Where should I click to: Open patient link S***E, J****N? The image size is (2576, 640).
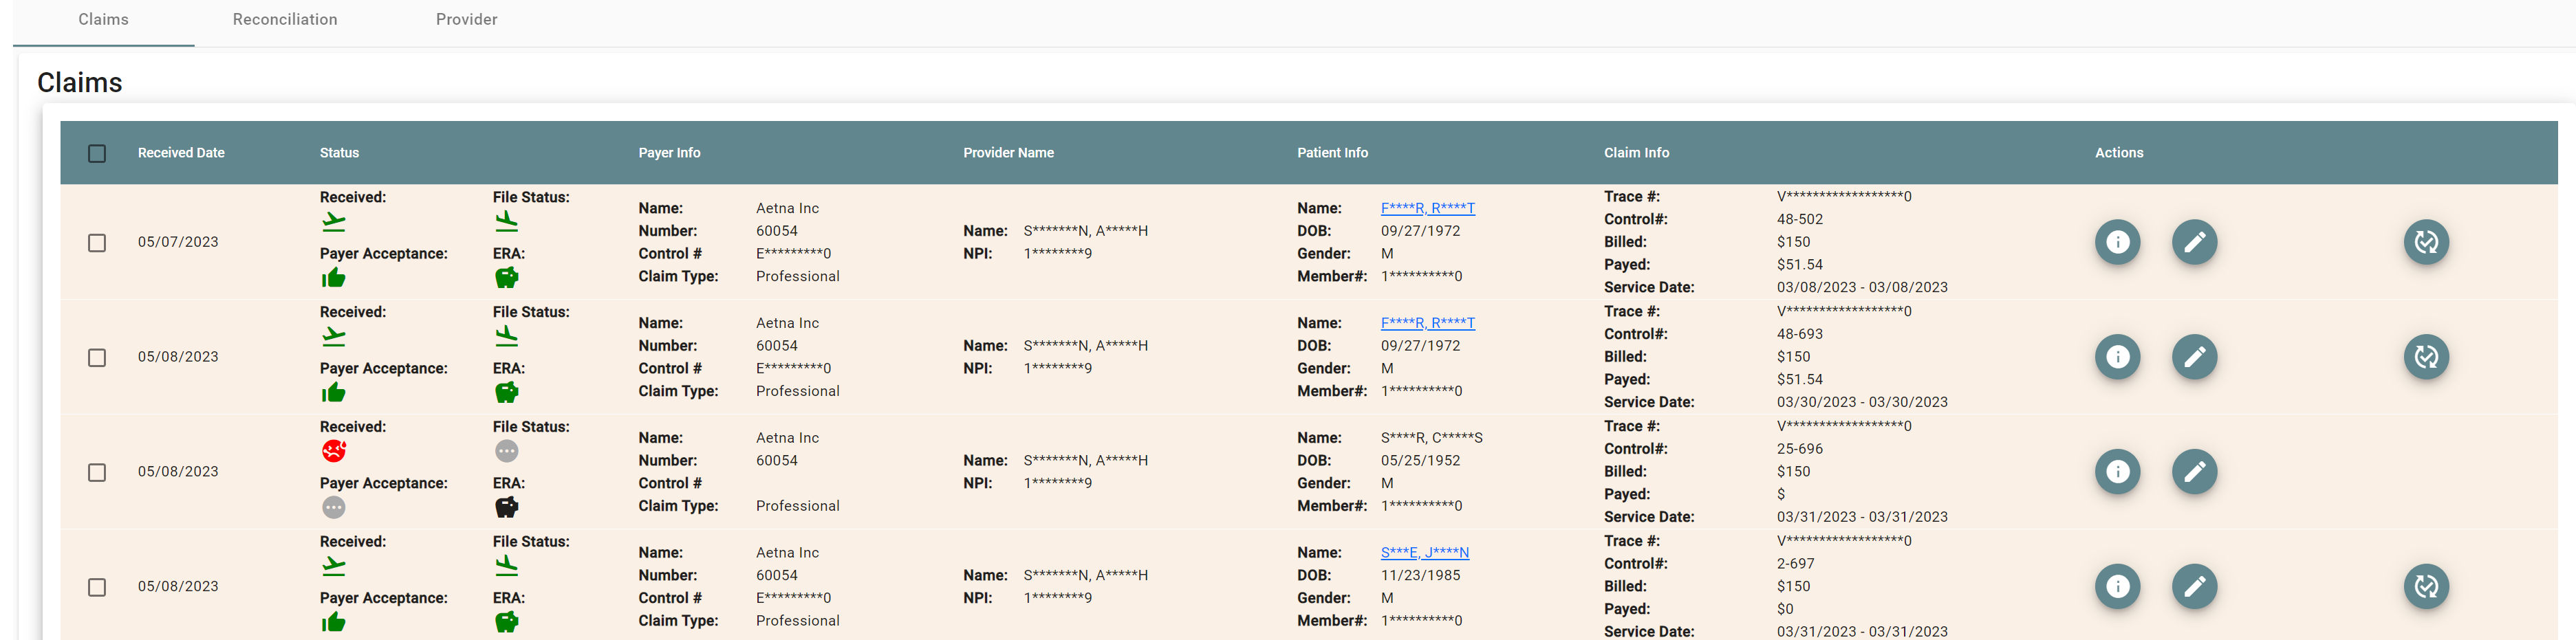click(x=1424, y=552)
